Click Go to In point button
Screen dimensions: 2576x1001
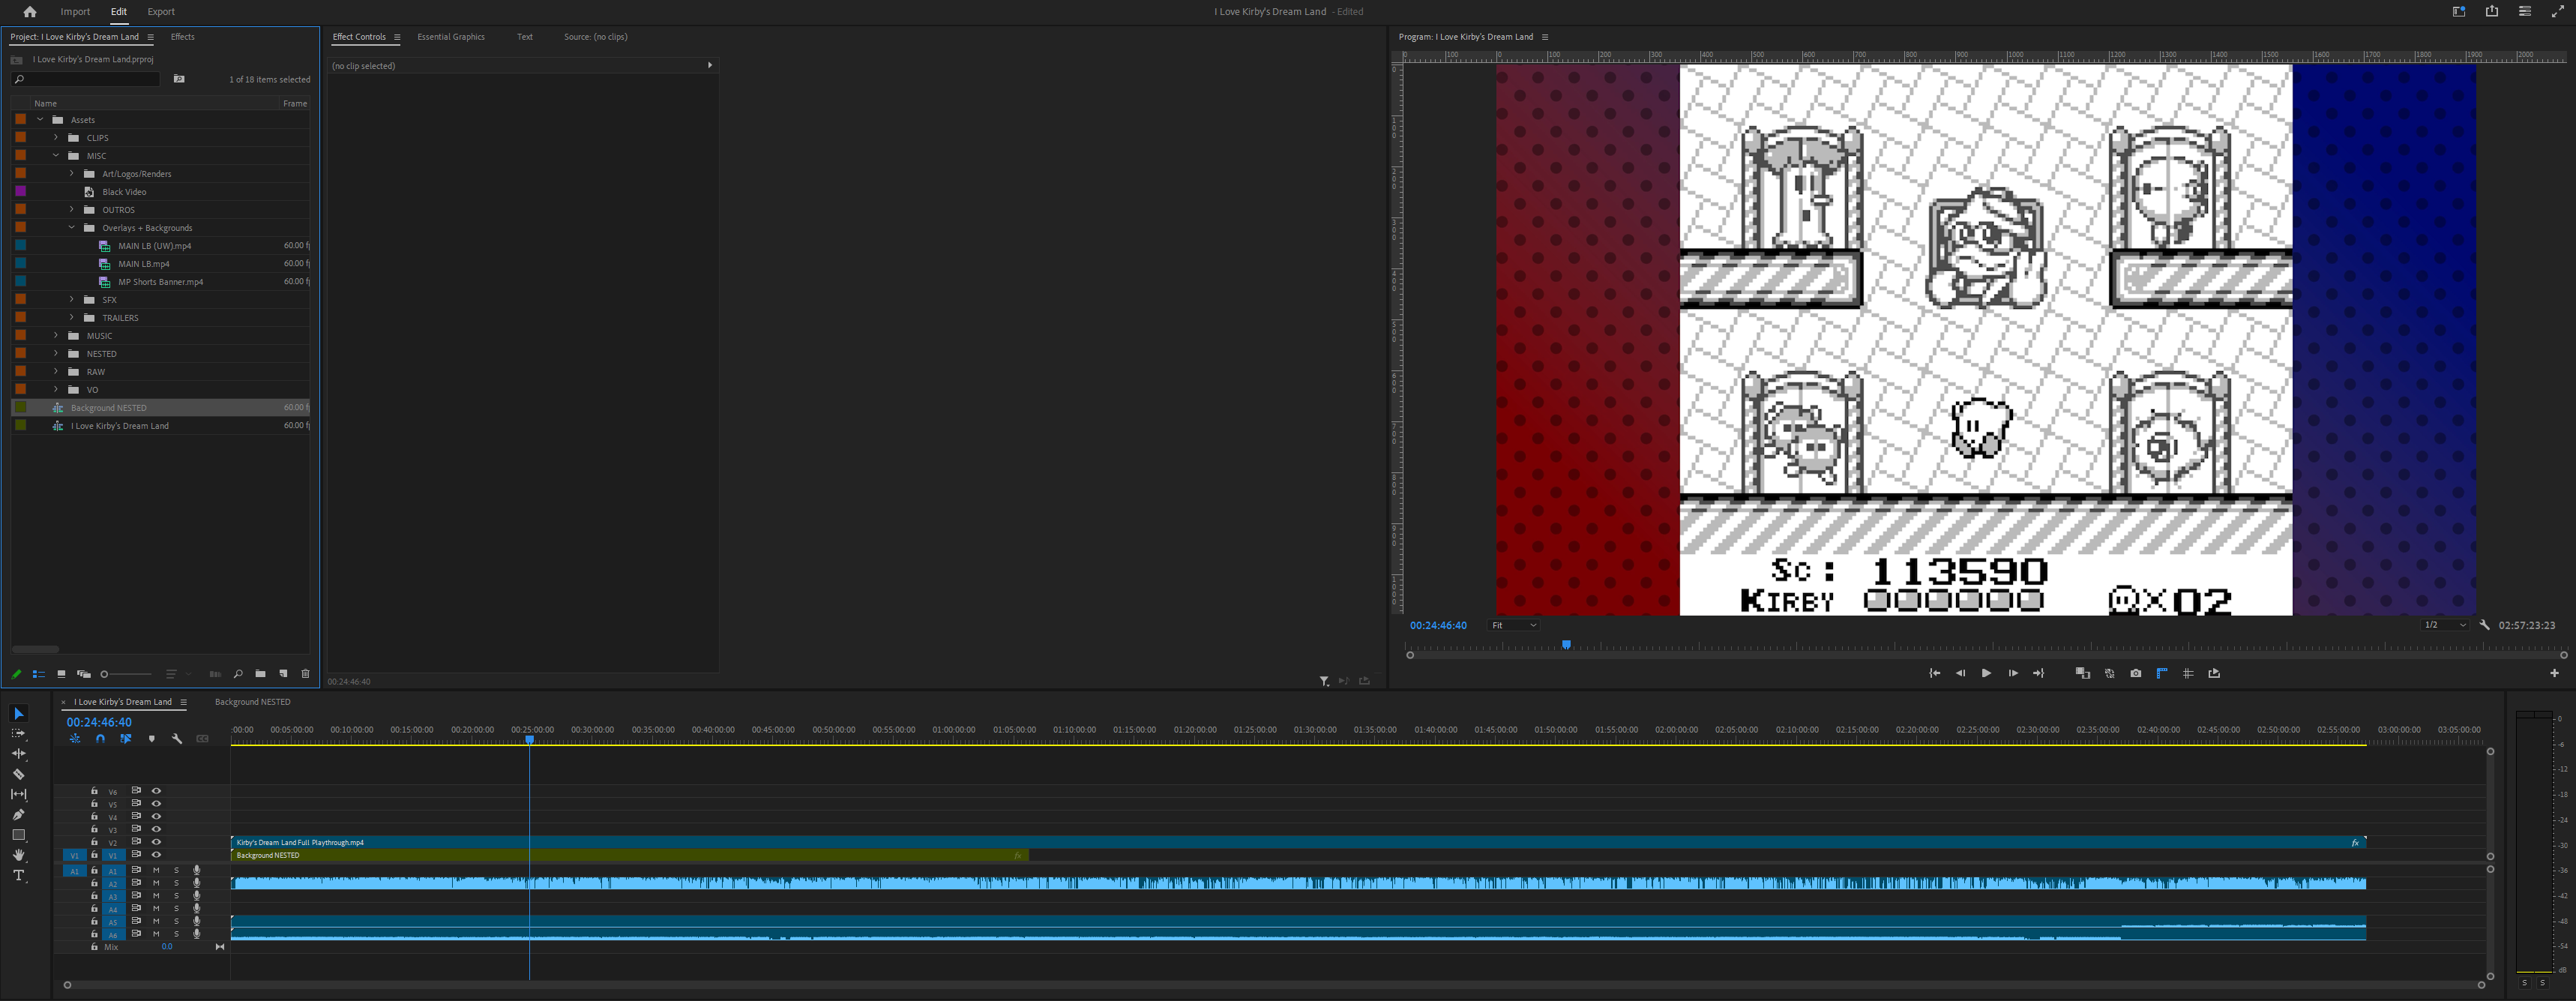click(1934, 674)
